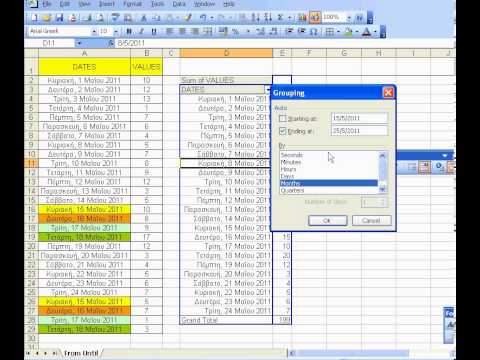Open the Data menu
Image resolution: width=480 pixels, height=360 pixels.
pos(179,4)
